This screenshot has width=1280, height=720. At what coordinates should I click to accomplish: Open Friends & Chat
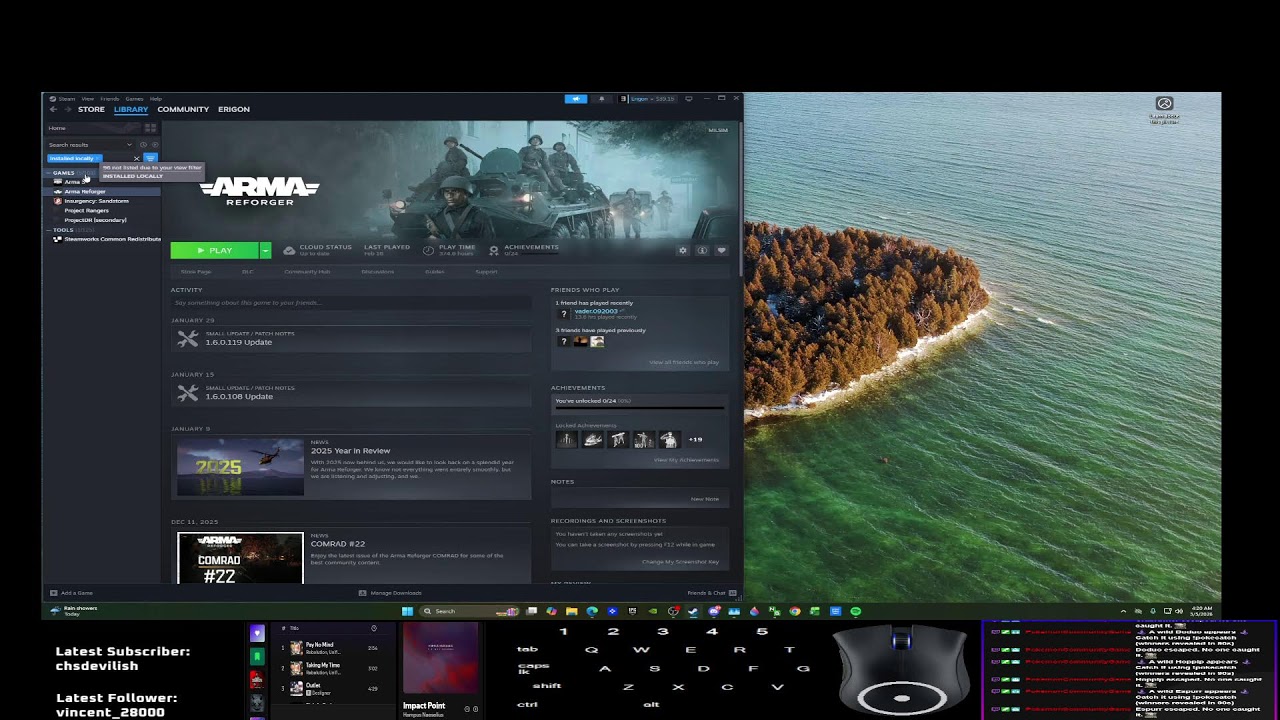coord(711,593)
